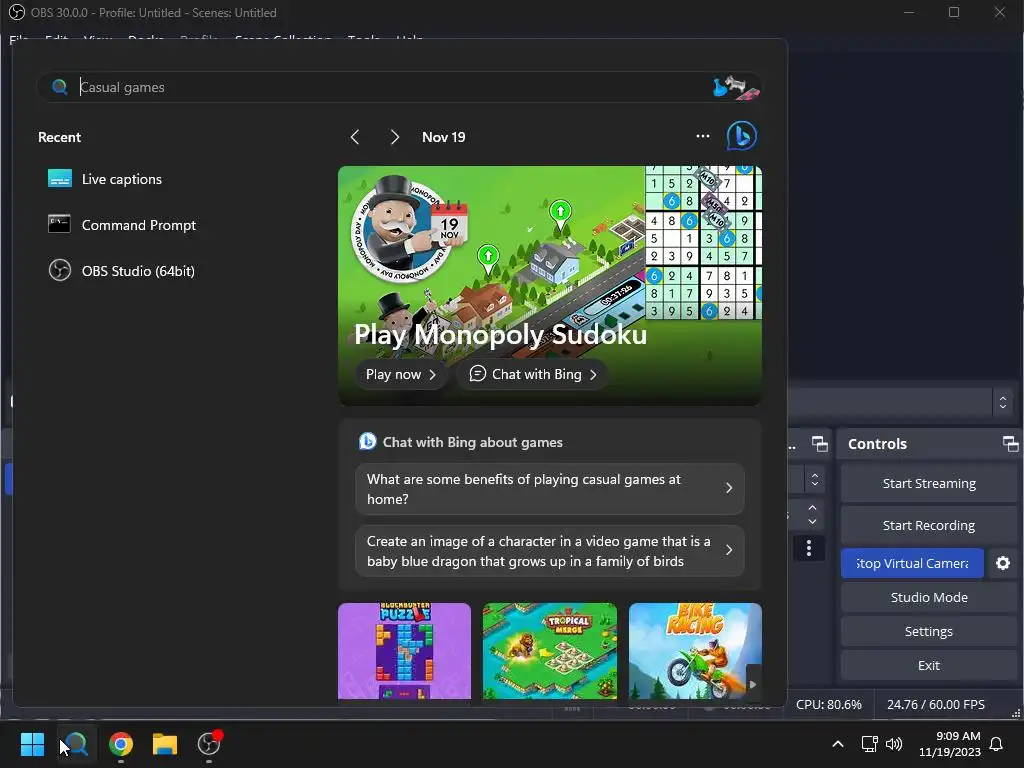
Task: Click the taskbar Search icon
Action: (x=76, y=744)
